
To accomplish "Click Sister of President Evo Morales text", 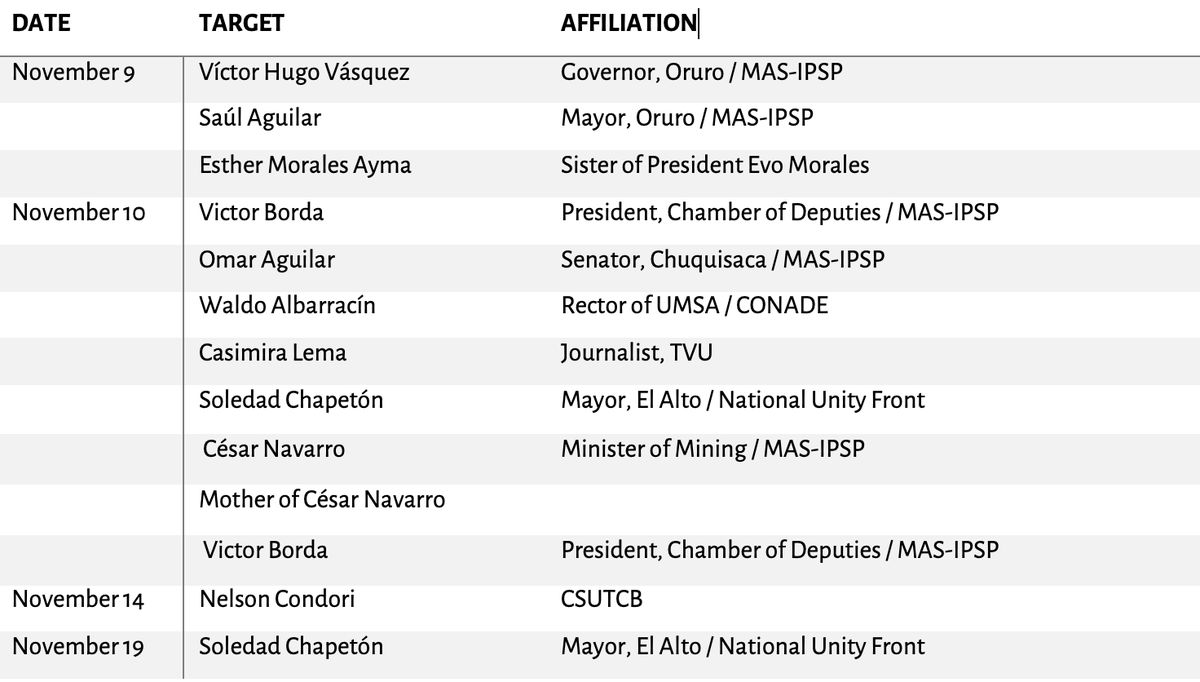I will pyautogui.click(x=715, y=165).
